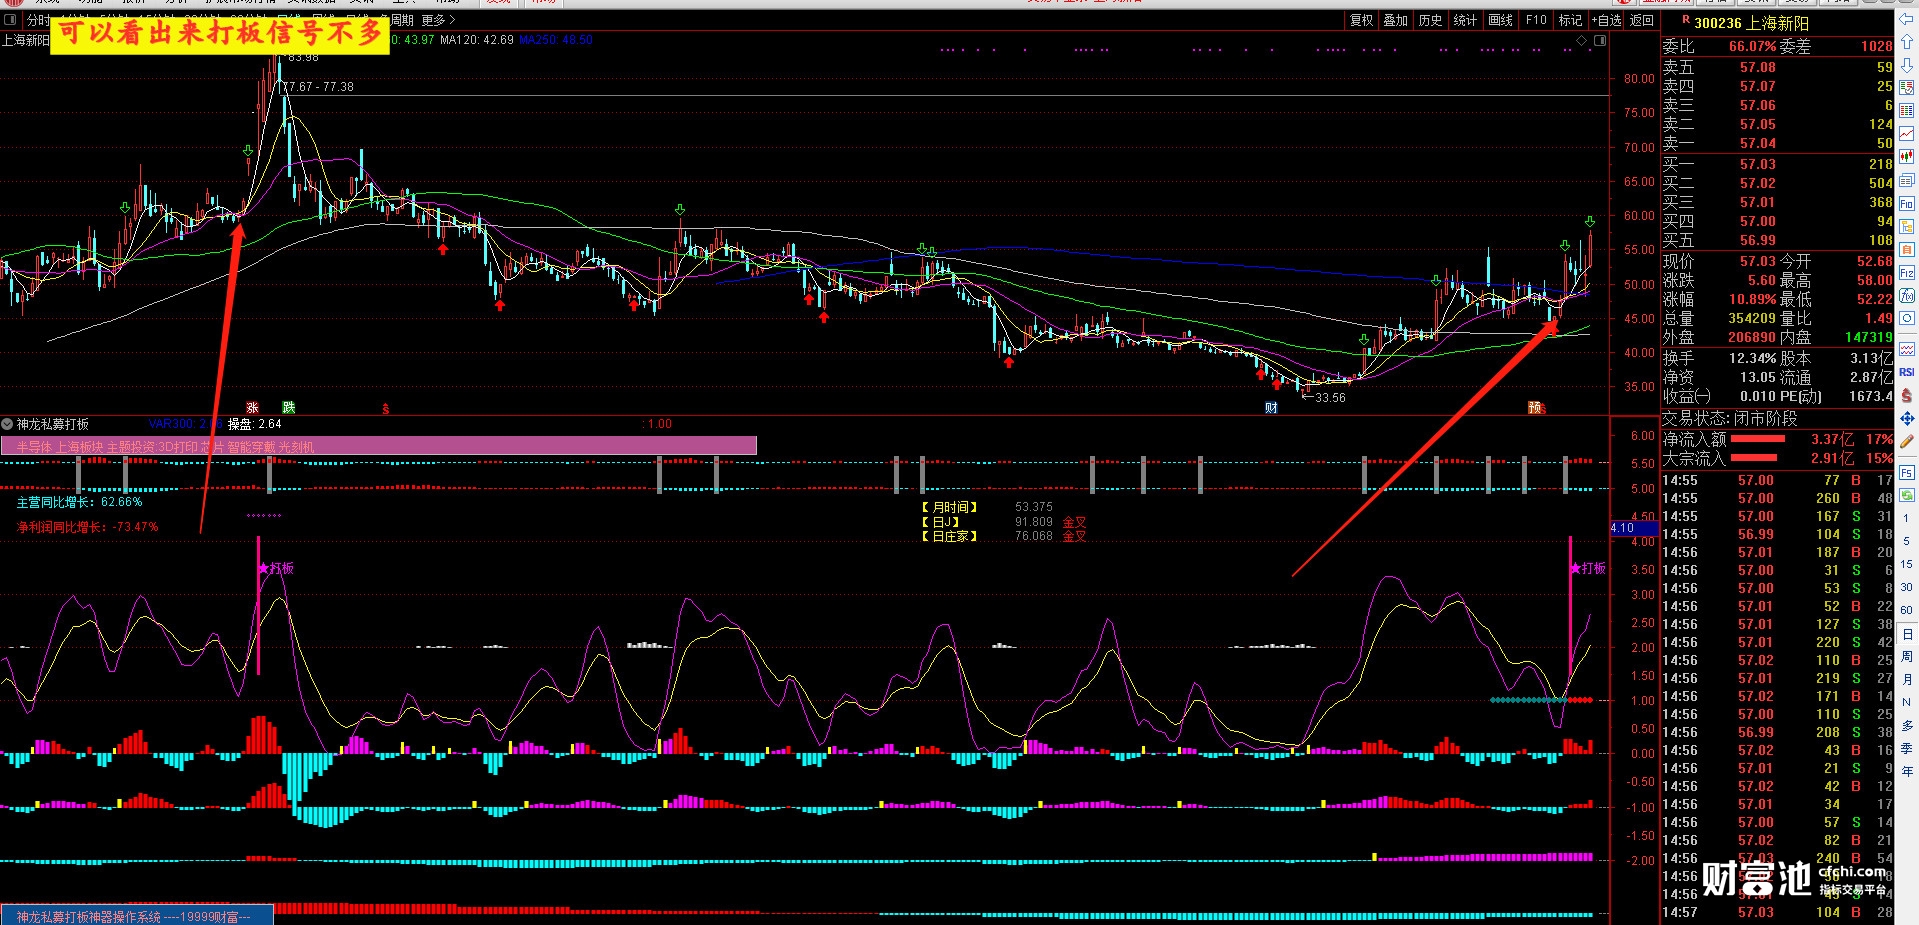
Task: Click the orange 自 watchlist icon
Action: click(1907, 249)
